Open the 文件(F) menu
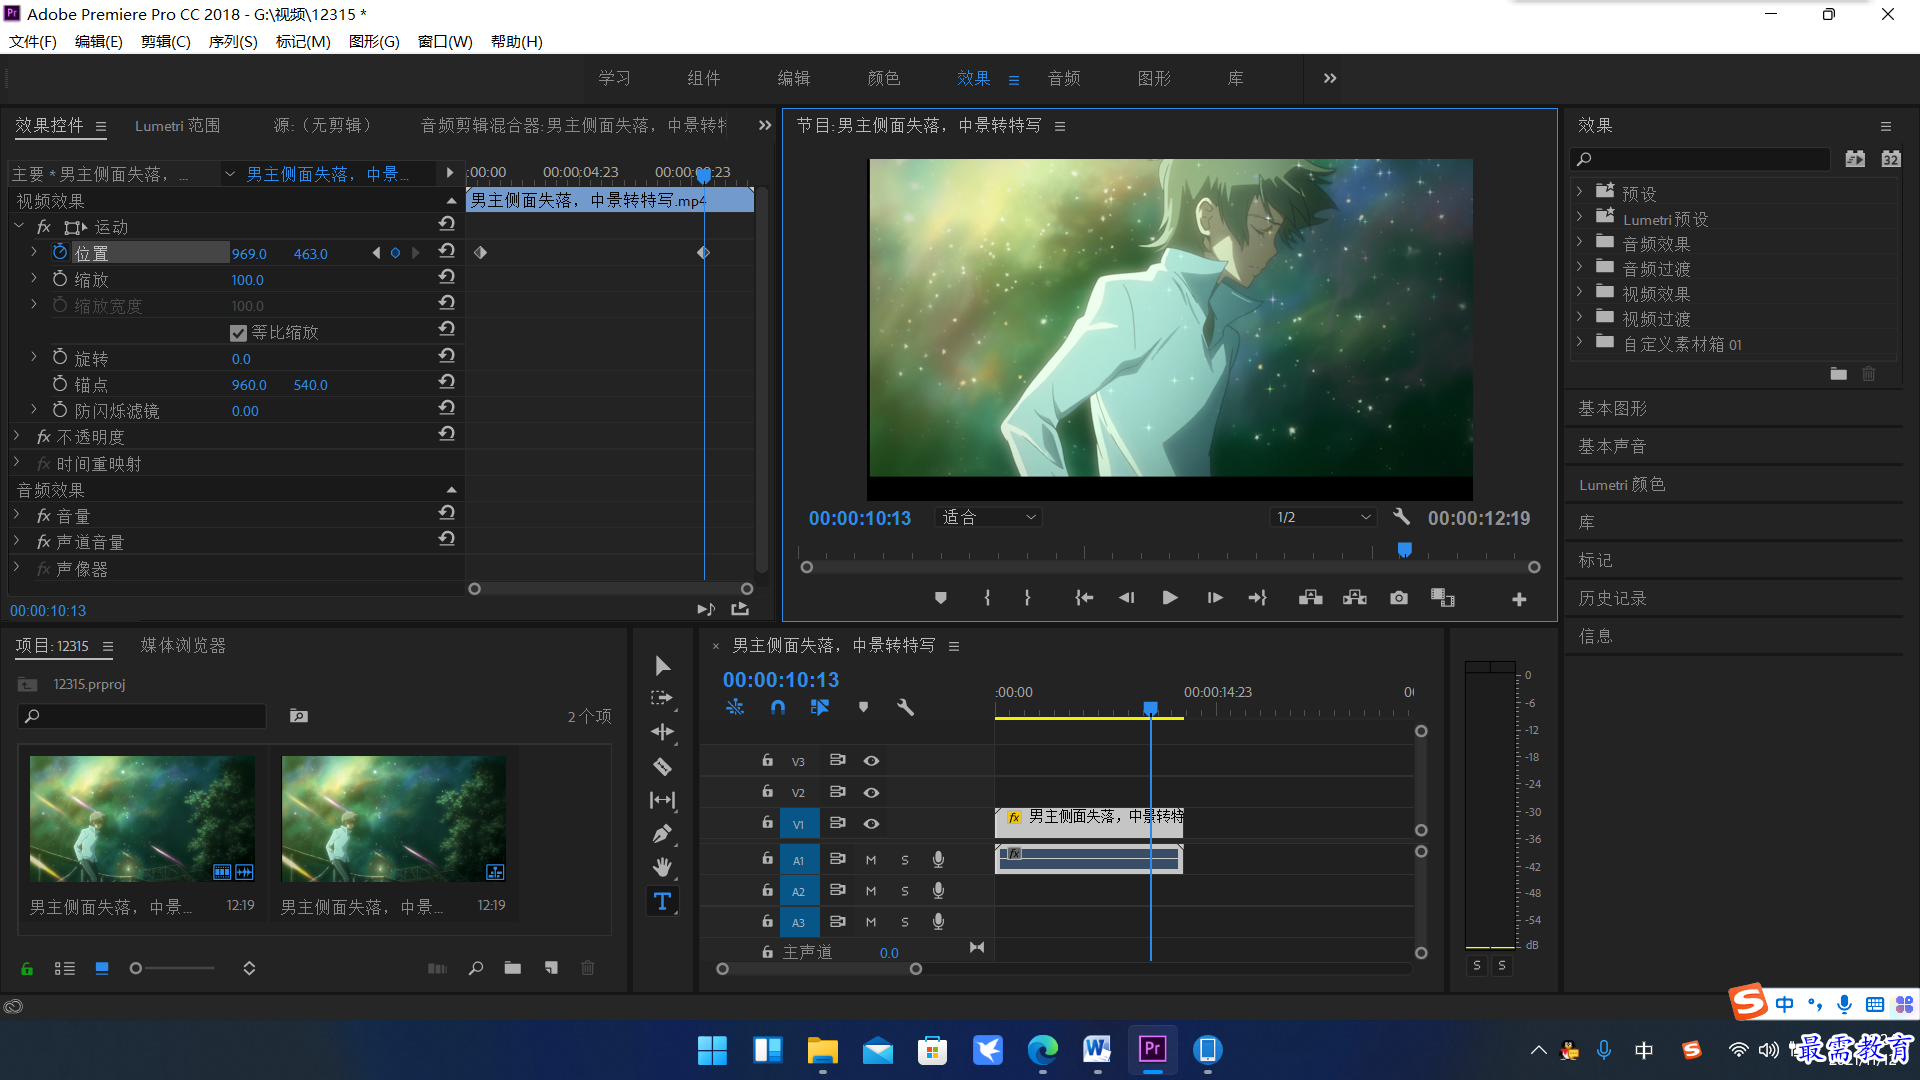Screen dimensions: 1920x1080 [33, 41]
